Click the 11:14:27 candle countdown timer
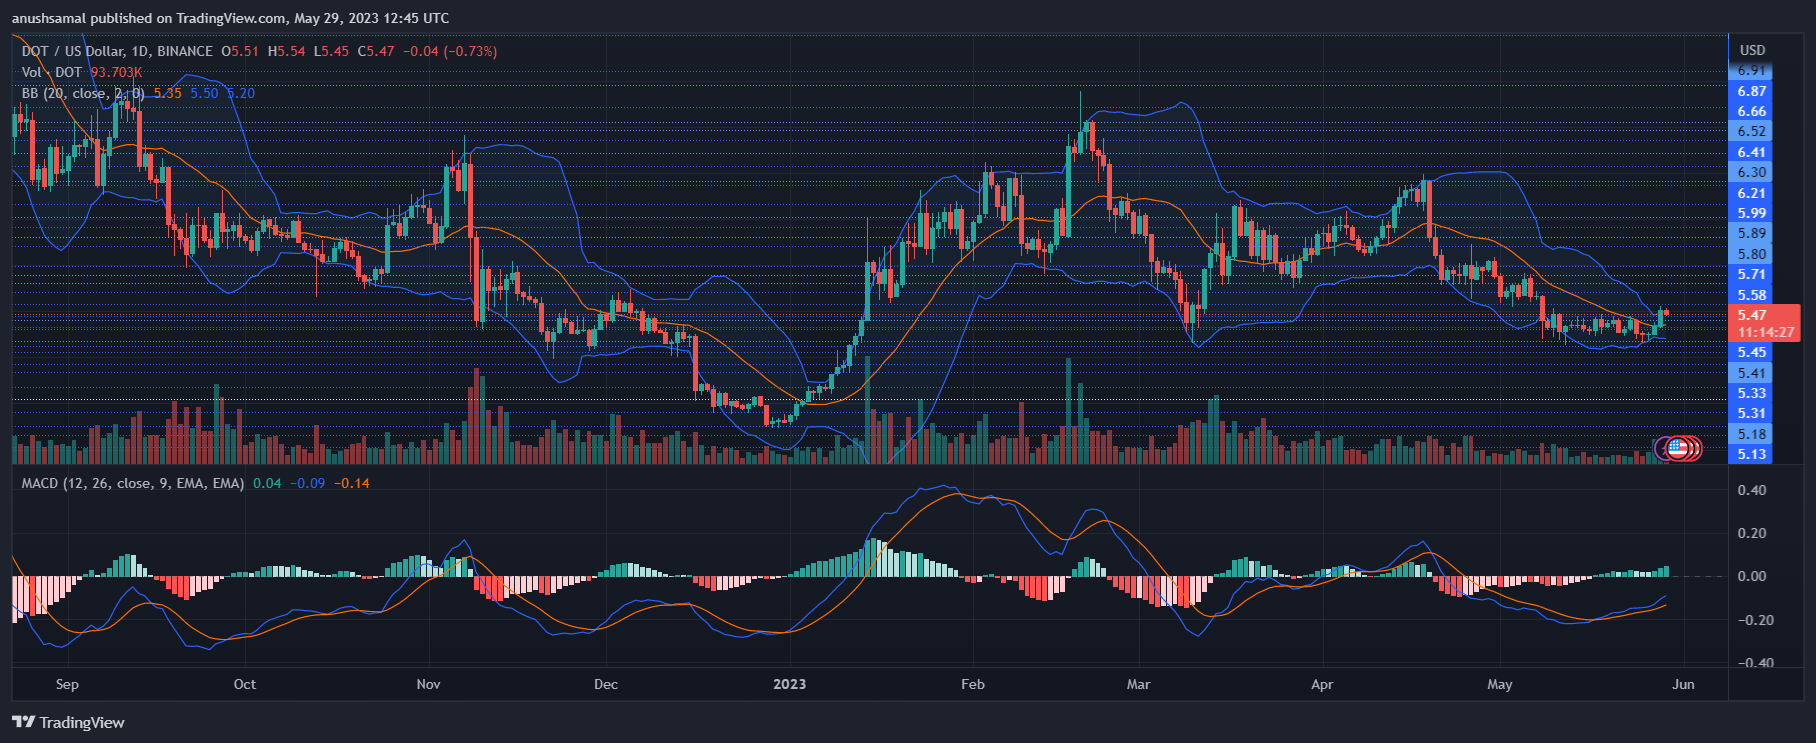The height and width of the screenshot is (743, 1816). coord(1765,332)
